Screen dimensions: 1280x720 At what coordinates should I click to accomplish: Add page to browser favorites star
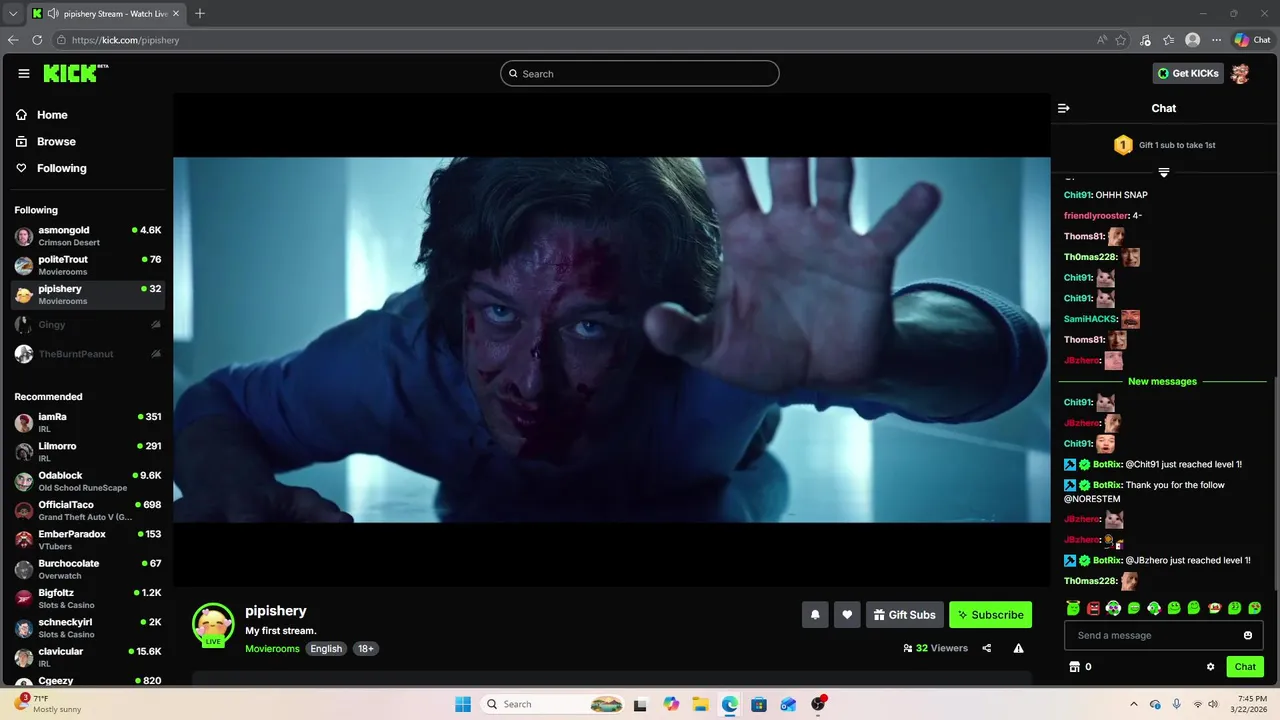[1121, 40]
